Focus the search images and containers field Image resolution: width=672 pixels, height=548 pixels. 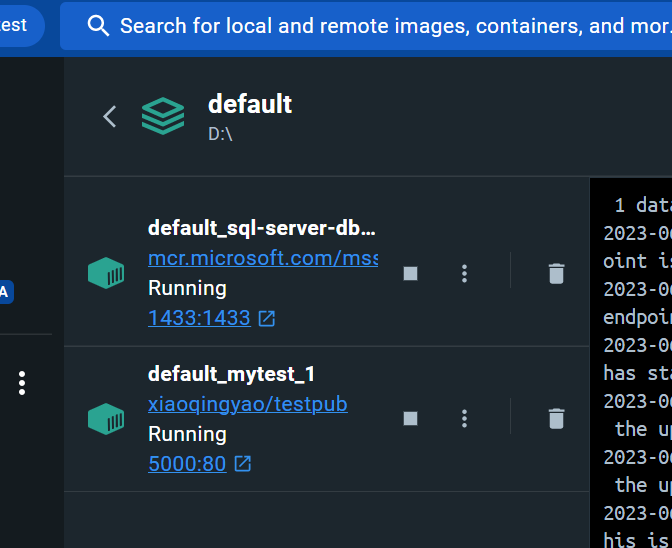[366, 26]
